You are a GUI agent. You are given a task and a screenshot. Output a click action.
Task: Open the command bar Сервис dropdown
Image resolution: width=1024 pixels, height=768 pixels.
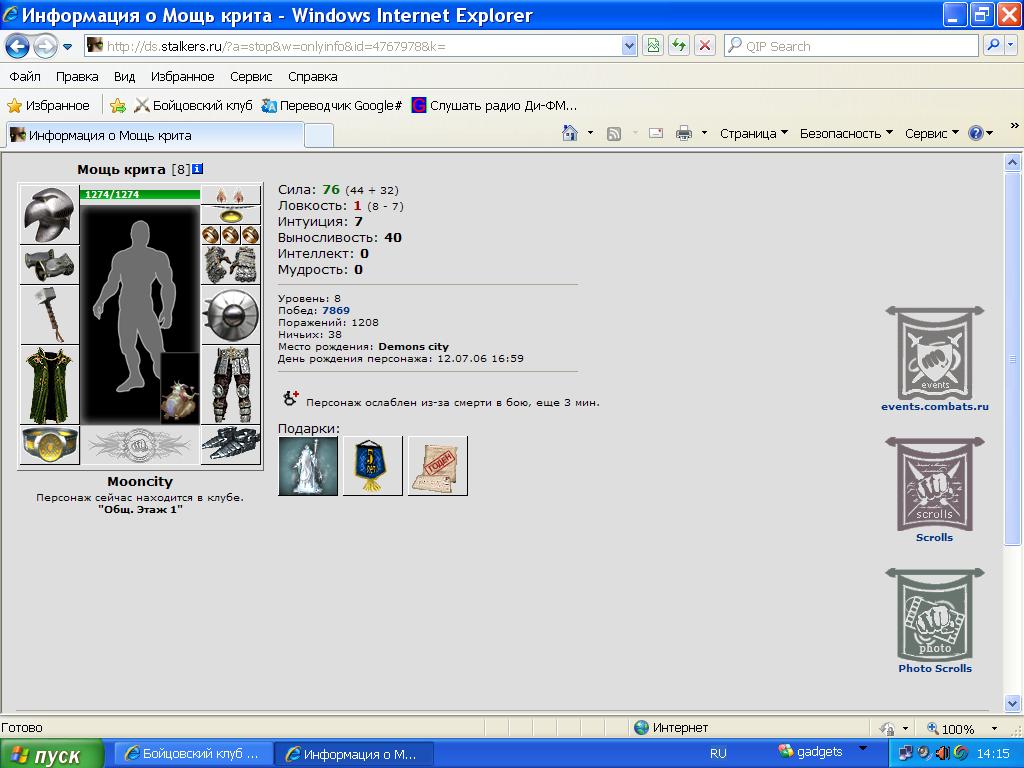click(x=931, y=133)
